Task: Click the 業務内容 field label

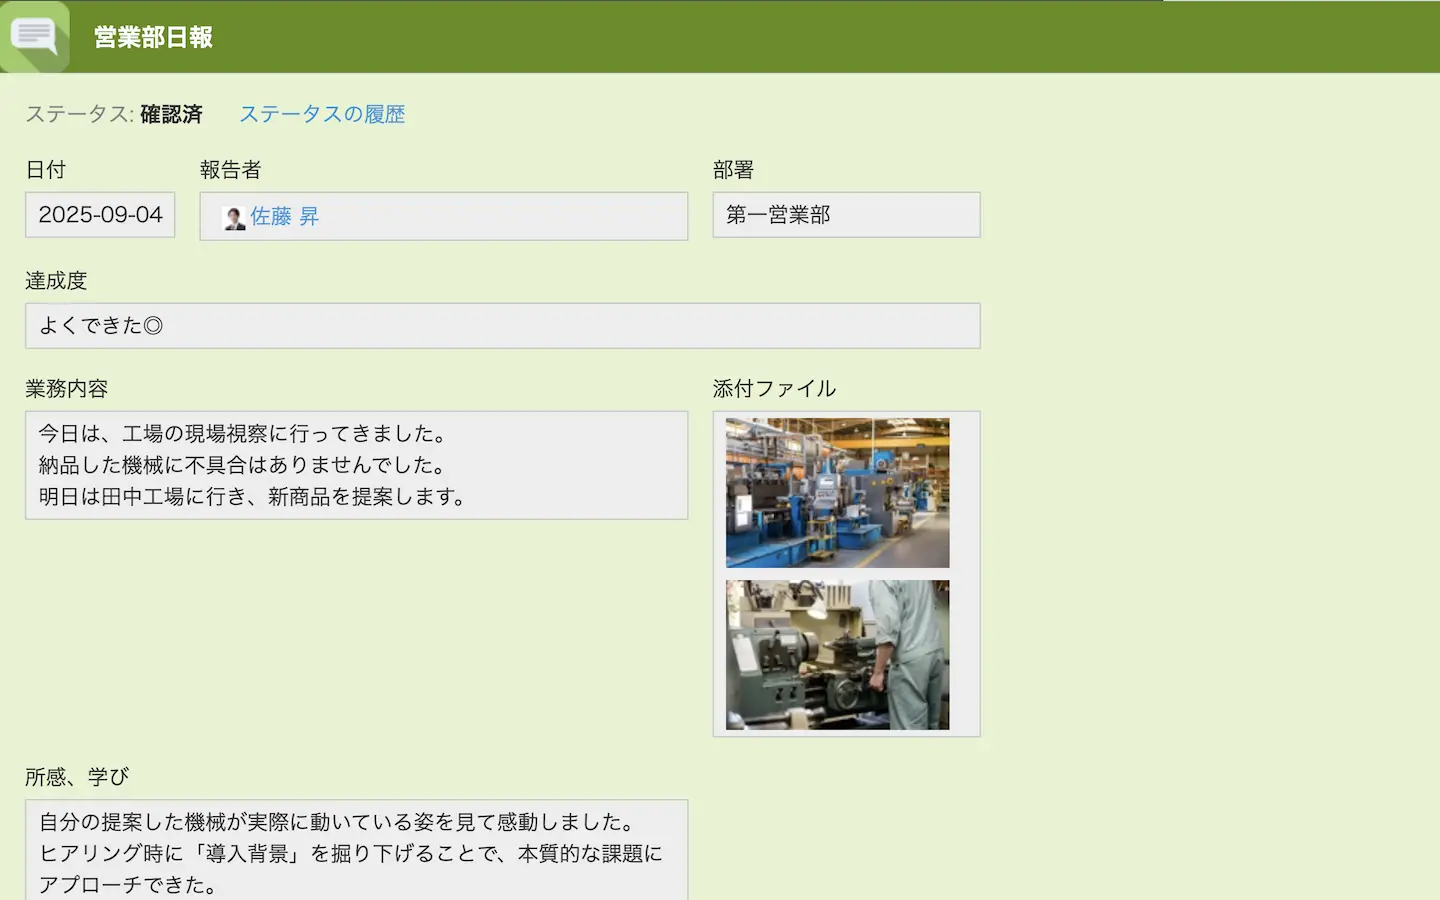Action: 66,389
